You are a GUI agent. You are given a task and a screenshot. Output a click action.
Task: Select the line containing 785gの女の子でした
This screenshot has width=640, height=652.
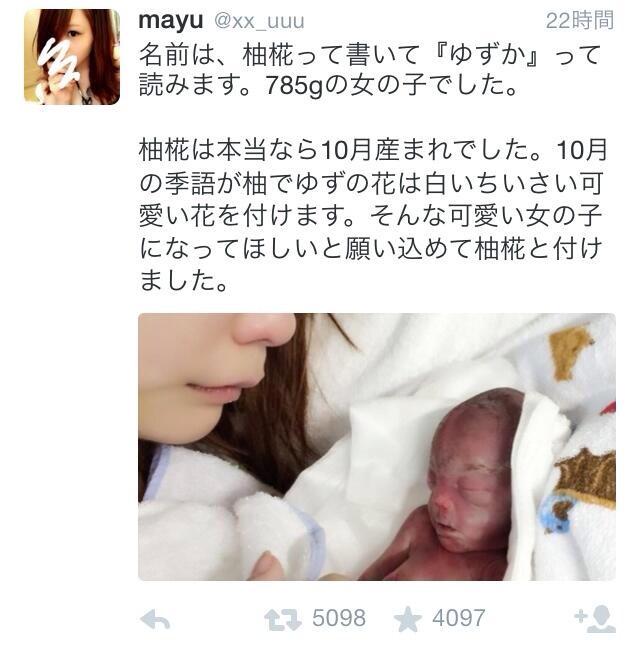[x=329, y=85]
